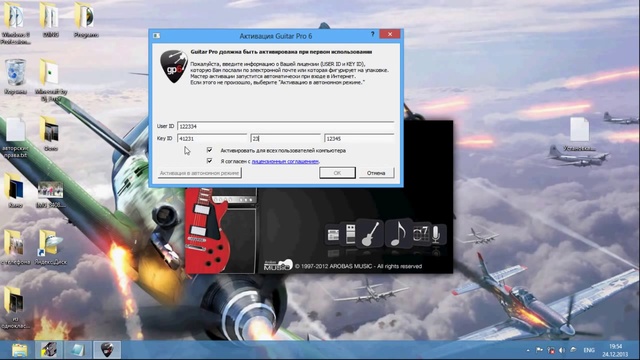Open the лицензионным соглашением link
The height and width of the screenshot is (360, 640).
[x=285, y=161]
